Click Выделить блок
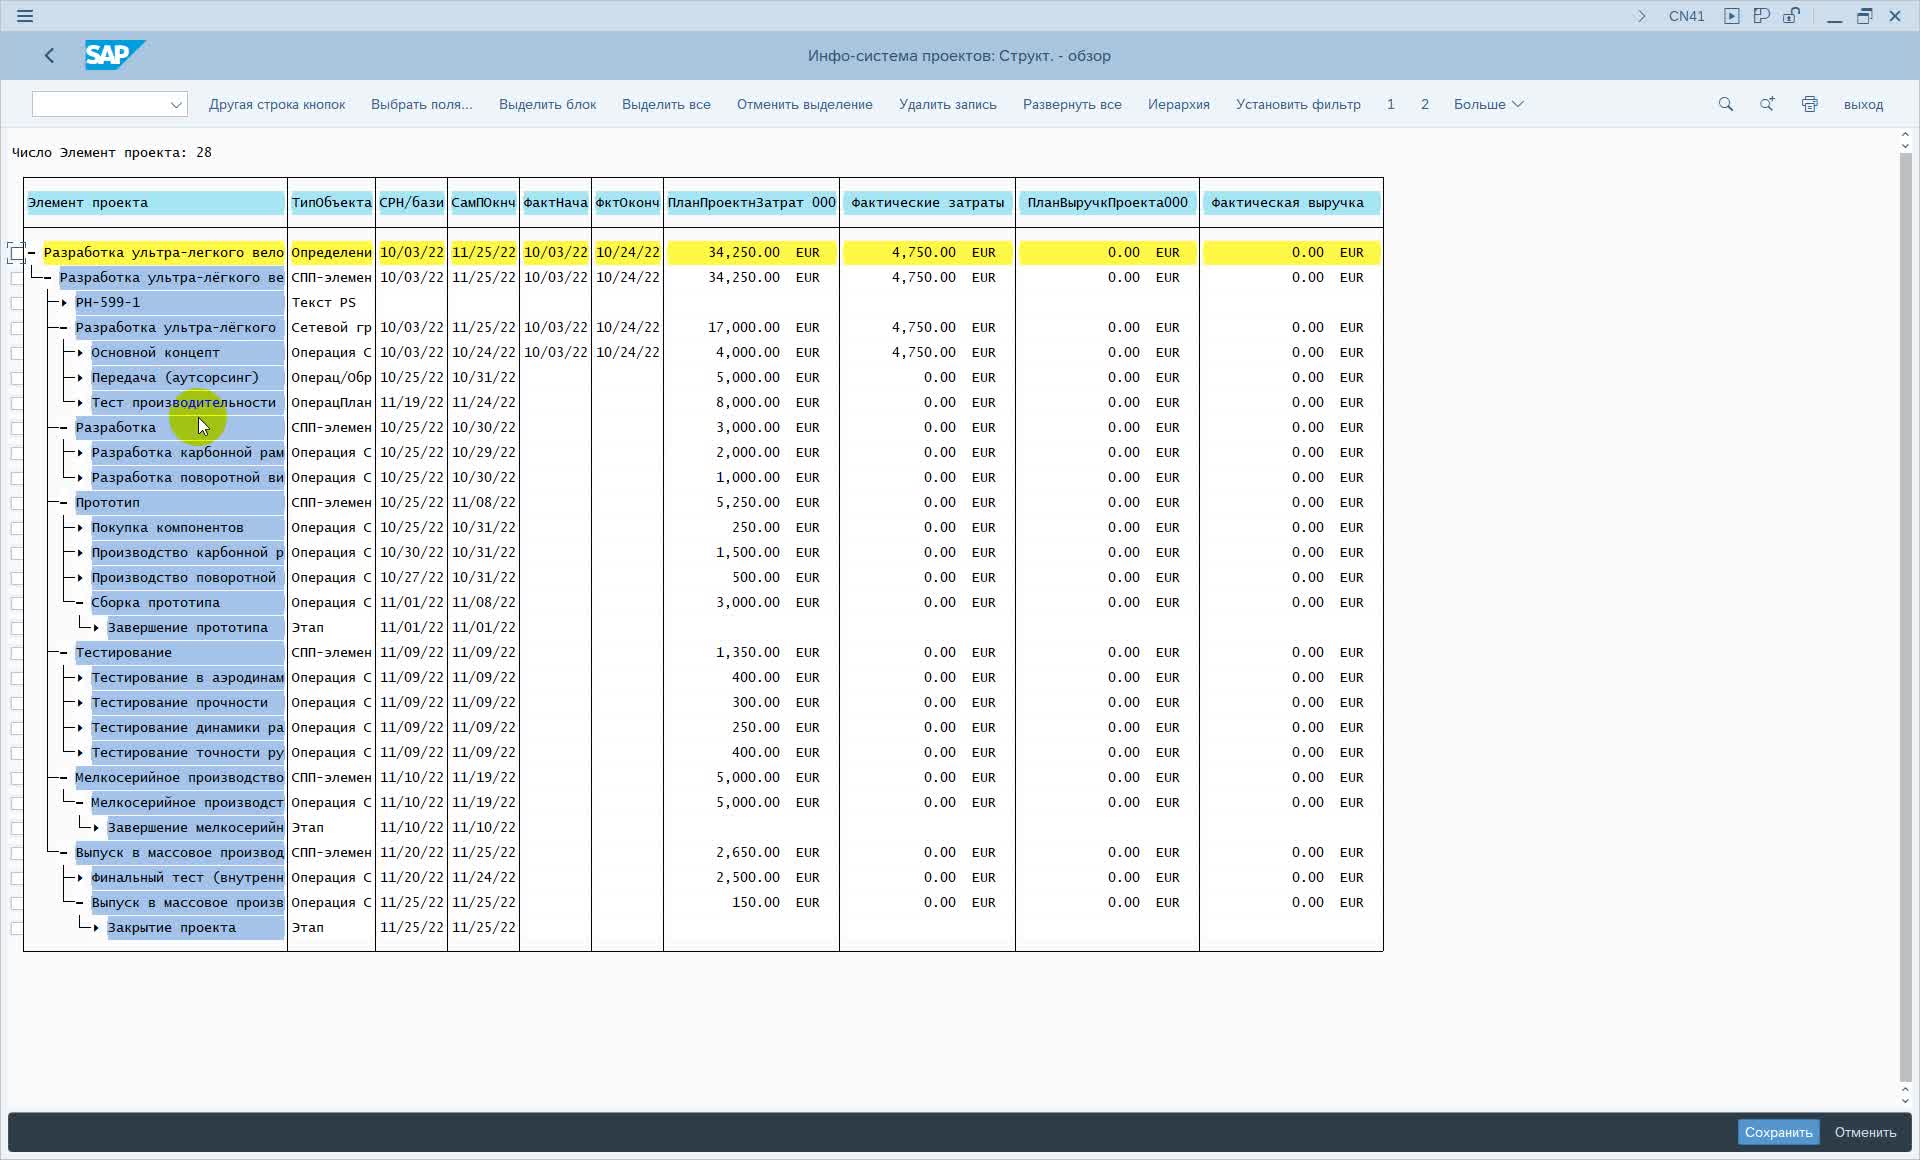Viewport: 1920px width, 1160px height. [x=547, y=104]
